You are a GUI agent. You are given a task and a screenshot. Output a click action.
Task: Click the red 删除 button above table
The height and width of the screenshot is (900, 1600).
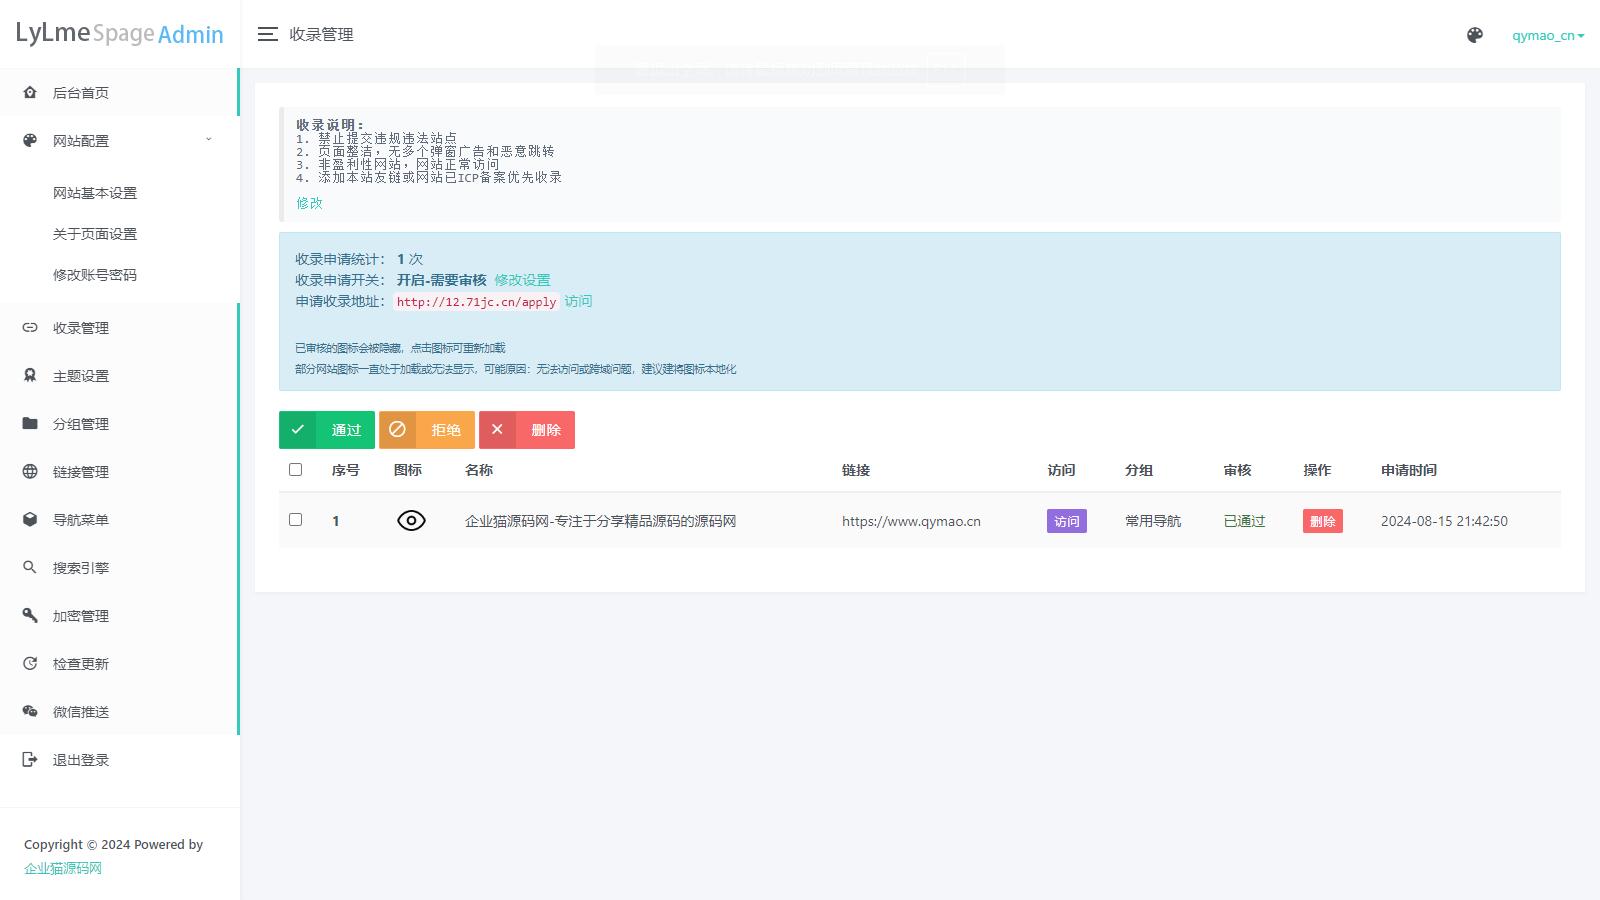527,430
